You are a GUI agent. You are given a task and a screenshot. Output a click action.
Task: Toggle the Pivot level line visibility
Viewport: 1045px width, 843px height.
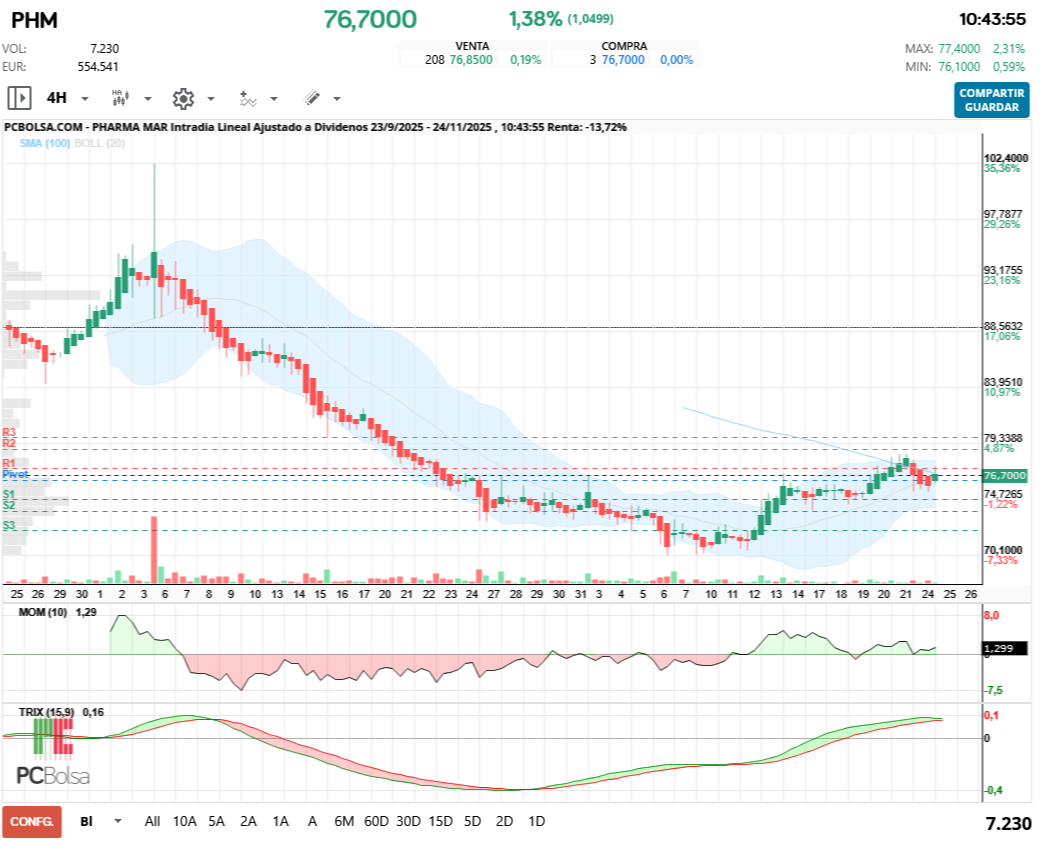point(15,475)
